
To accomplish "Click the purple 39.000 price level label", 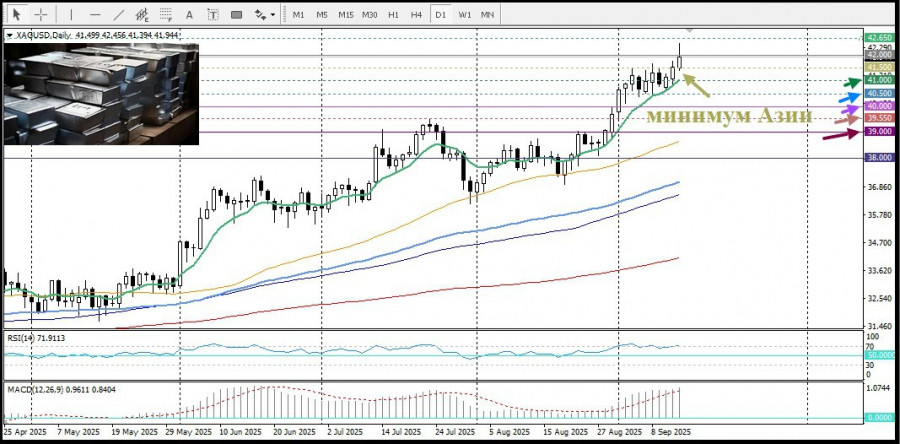I will (879, 132).
